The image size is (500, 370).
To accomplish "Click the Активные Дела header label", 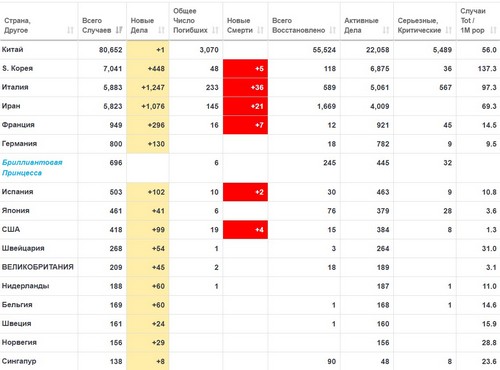I will (x=361, y=25).
